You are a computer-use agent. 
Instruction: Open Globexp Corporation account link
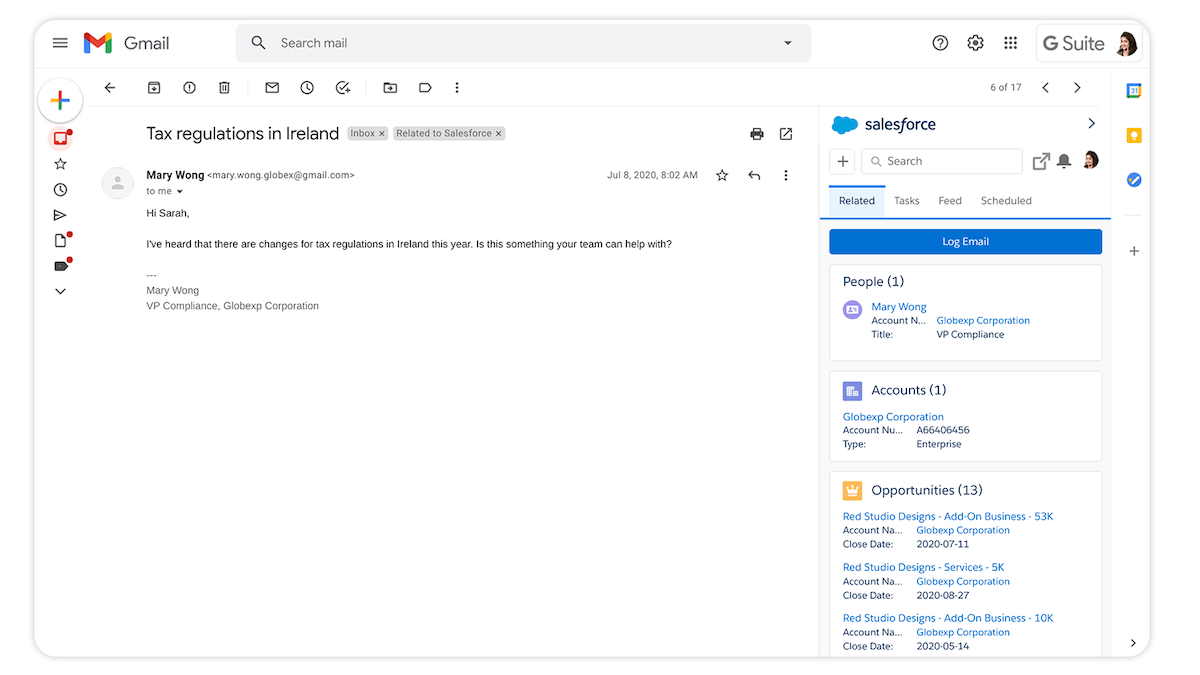[x=893, y=417]
